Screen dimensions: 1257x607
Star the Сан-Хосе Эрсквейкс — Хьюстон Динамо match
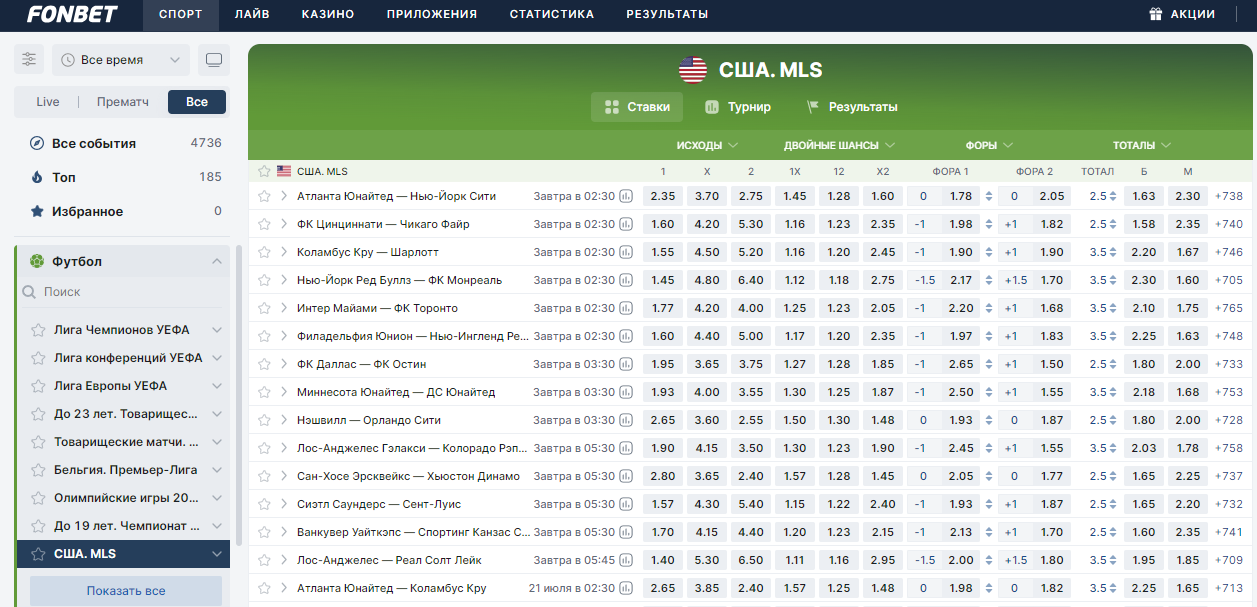coord(264,476)
